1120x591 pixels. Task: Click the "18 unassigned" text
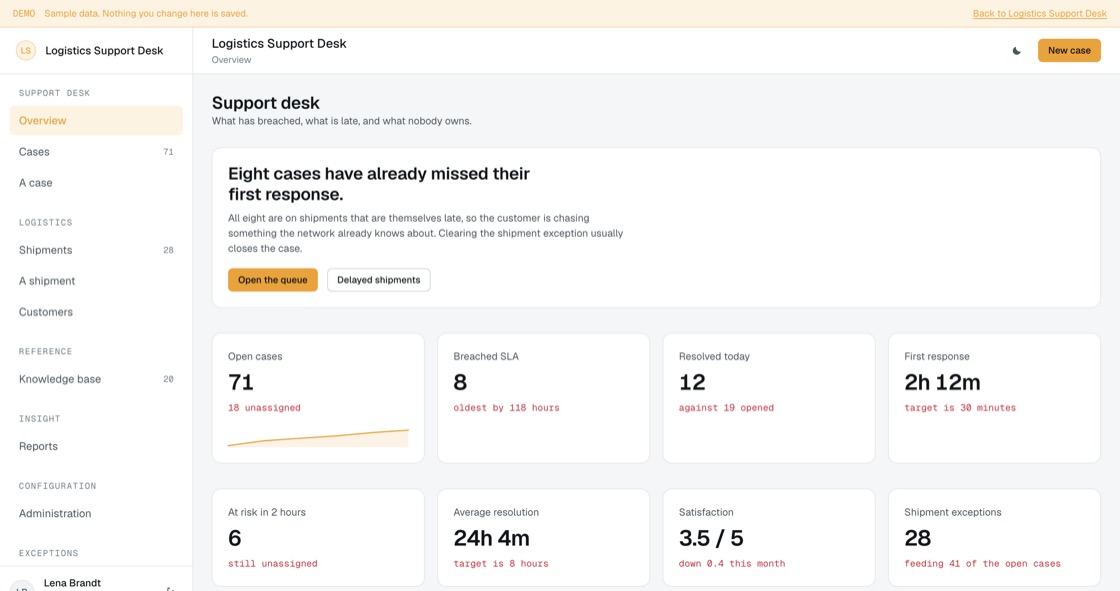click(x=264, y=408)
